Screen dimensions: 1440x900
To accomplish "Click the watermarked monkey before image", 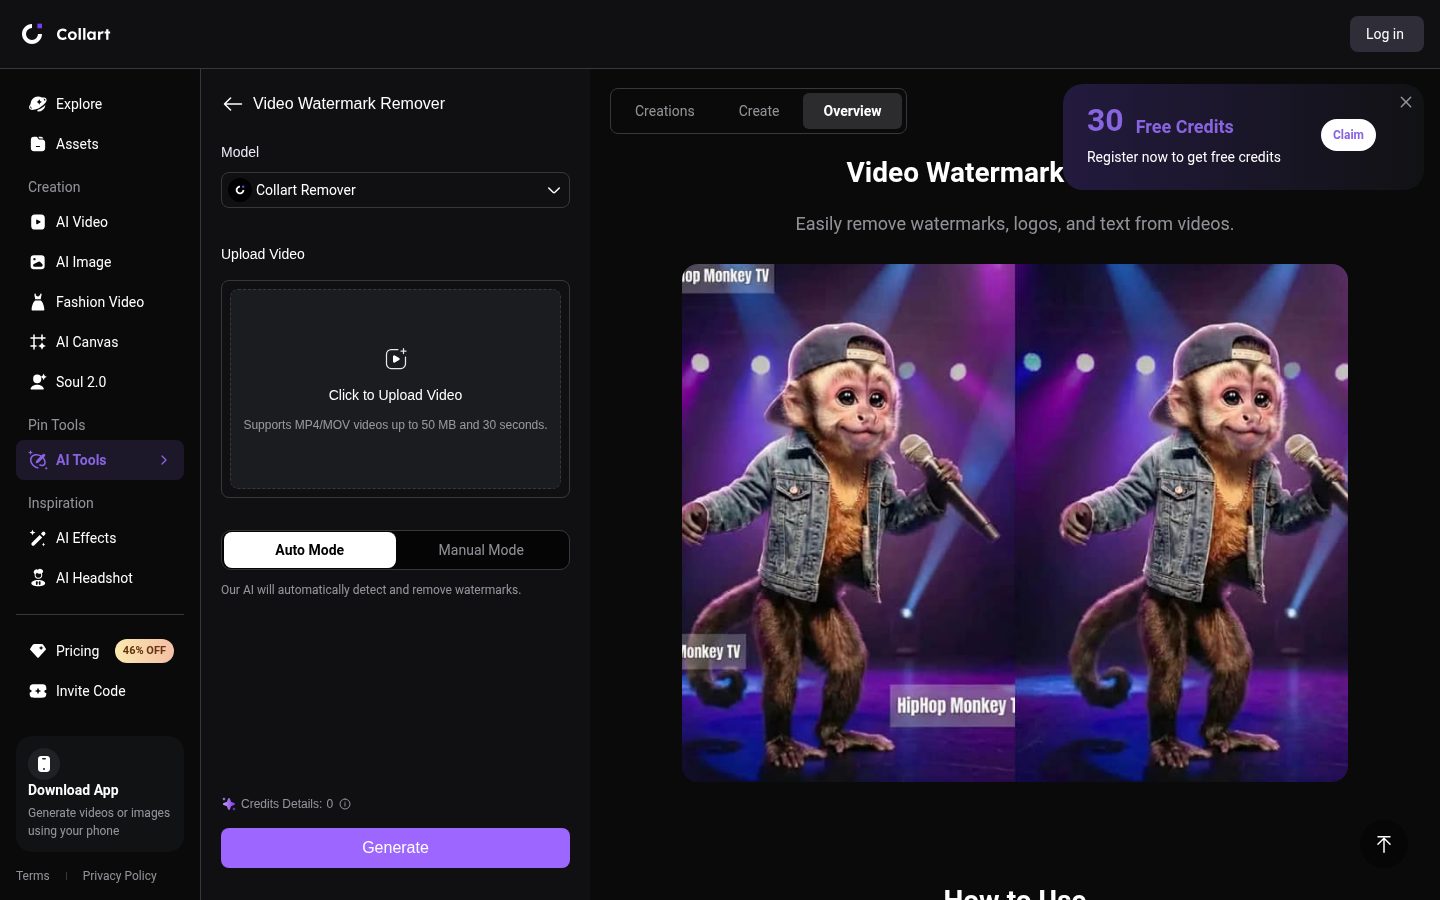I will coord(848,523).
